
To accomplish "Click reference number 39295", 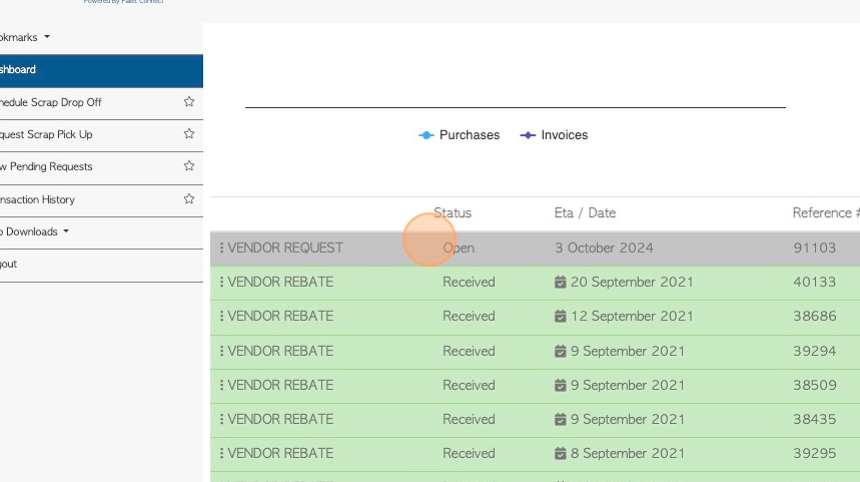I will point(814,453).
